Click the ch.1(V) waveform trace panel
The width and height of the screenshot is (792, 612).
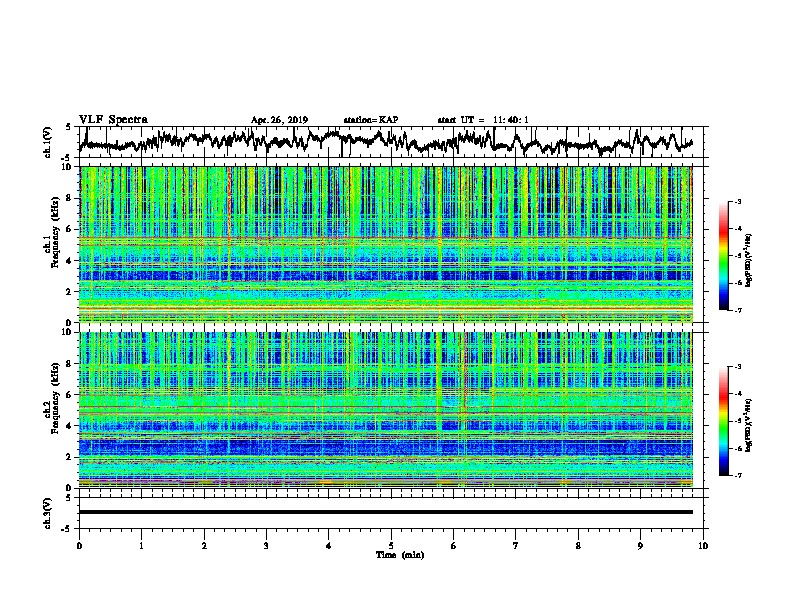pyautogui.click(x=393, y=142)
